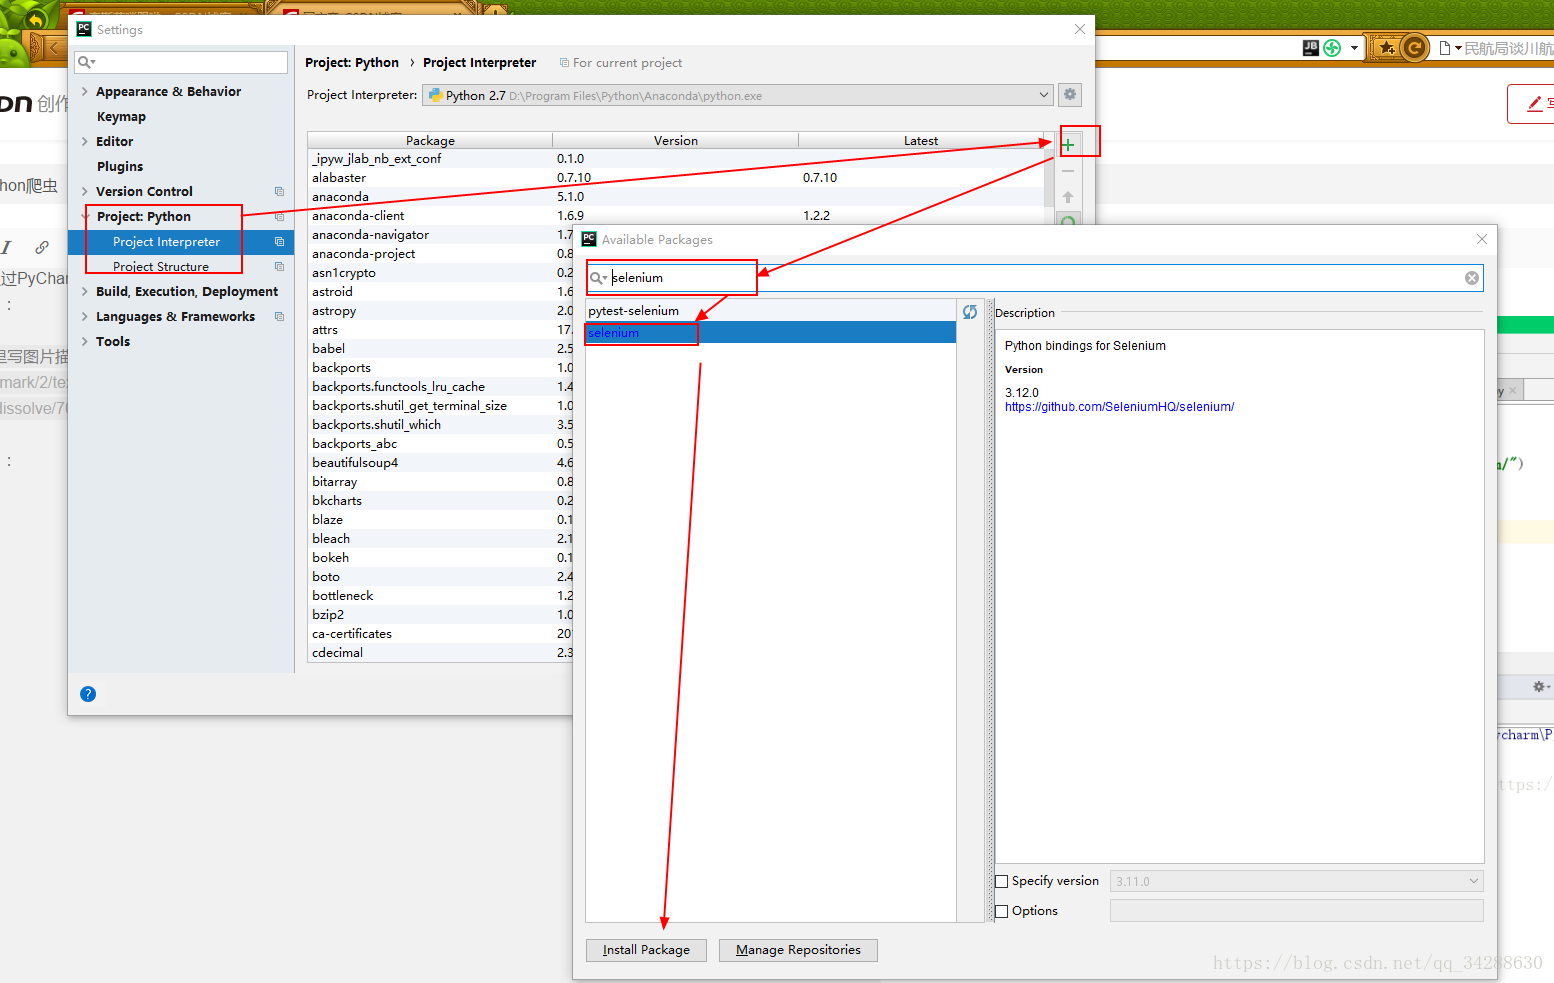Close the Settings dialog

1080,29
